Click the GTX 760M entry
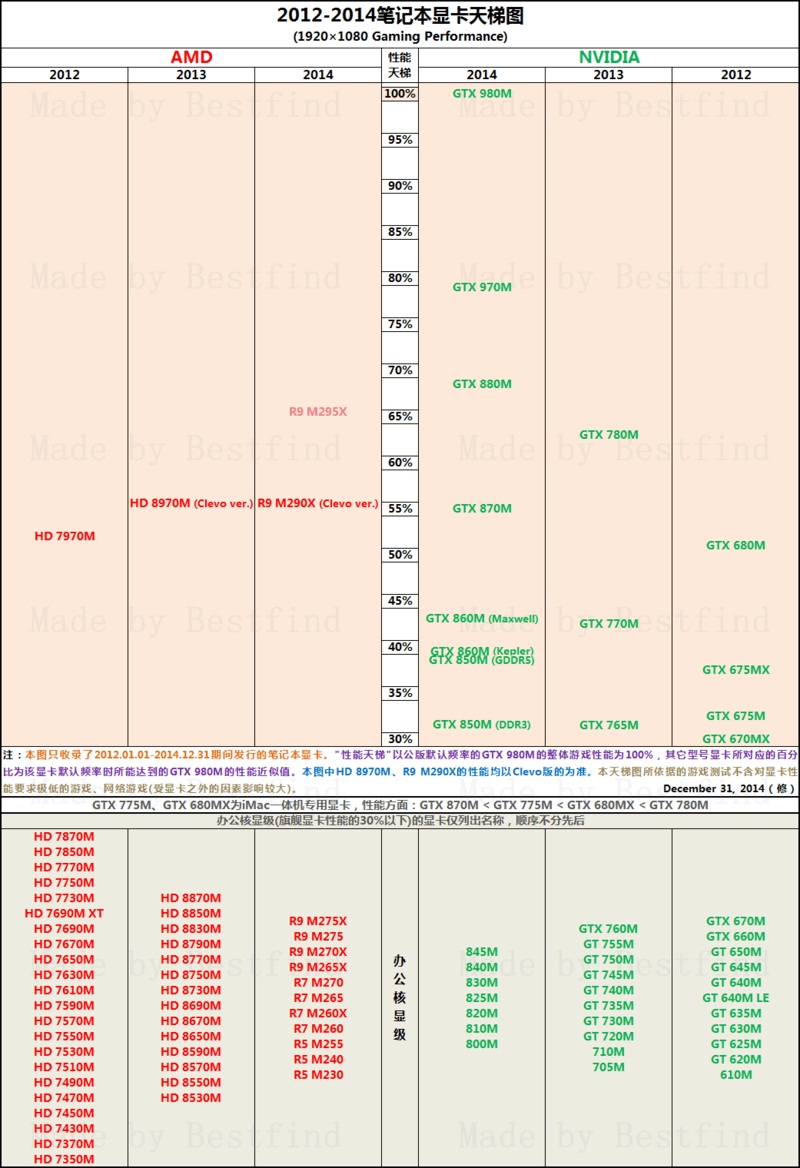 [x=609, y=929]
